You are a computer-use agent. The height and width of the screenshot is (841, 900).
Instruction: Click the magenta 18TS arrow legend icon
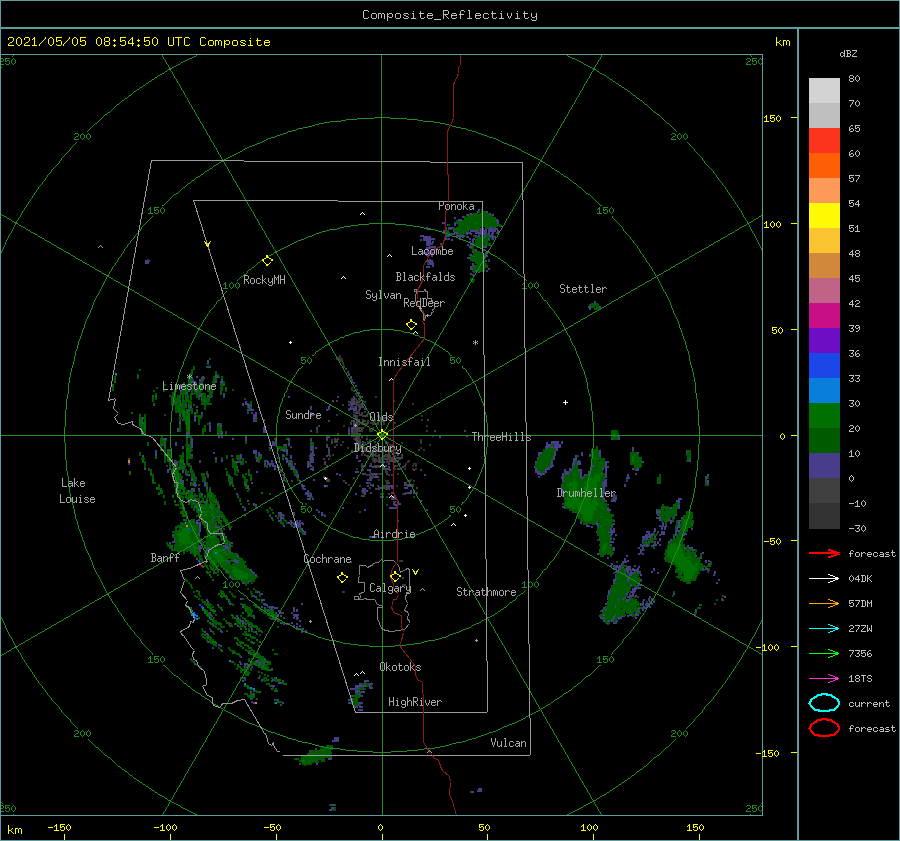[824, 679]
